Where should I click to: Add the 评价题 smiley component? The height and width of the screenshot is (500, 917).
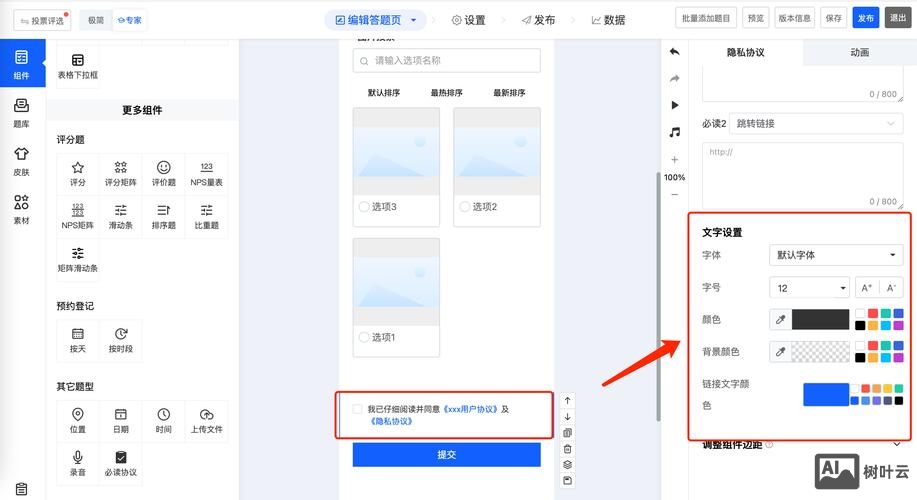click(164, 174)
